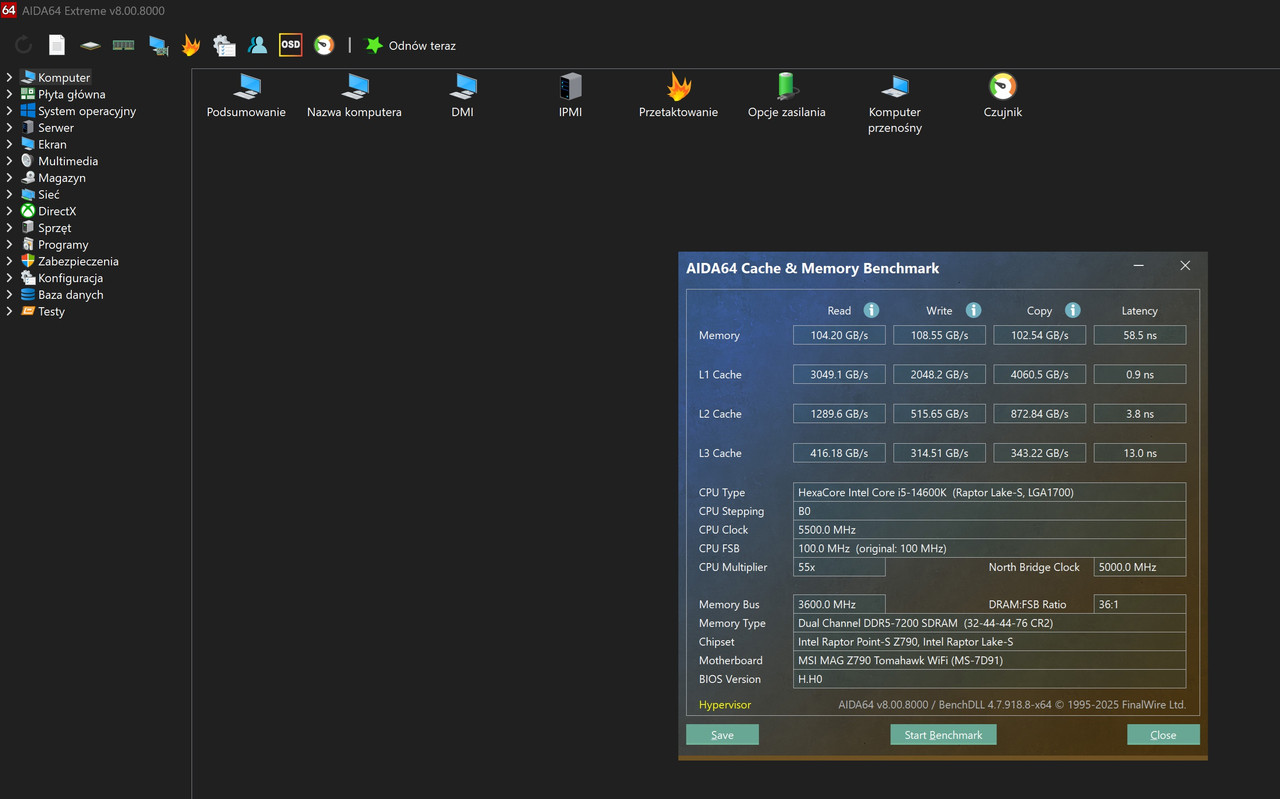Expand the System operacyjny tree node arrow
1280x799 pixels.
coord(9,111)
